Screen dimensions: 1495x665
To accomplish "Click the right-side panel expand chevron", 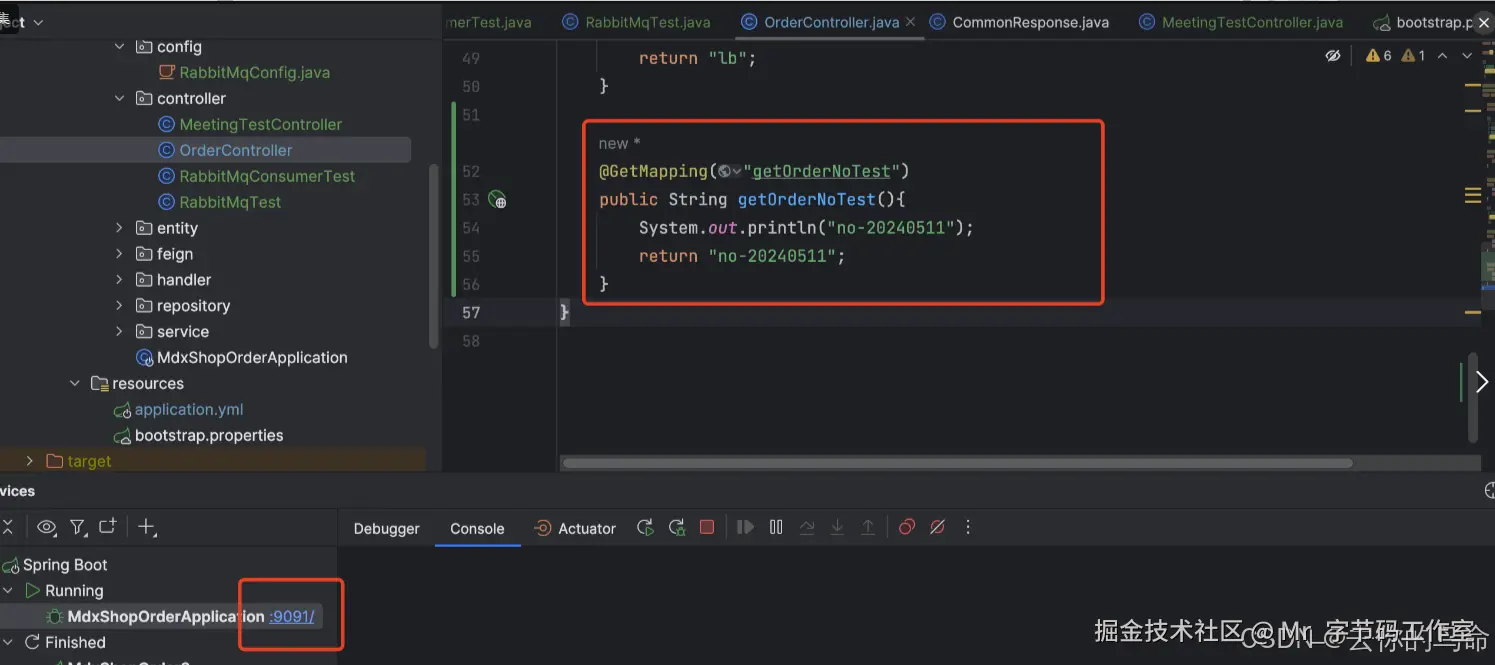I will click(x=1482, y=382).
